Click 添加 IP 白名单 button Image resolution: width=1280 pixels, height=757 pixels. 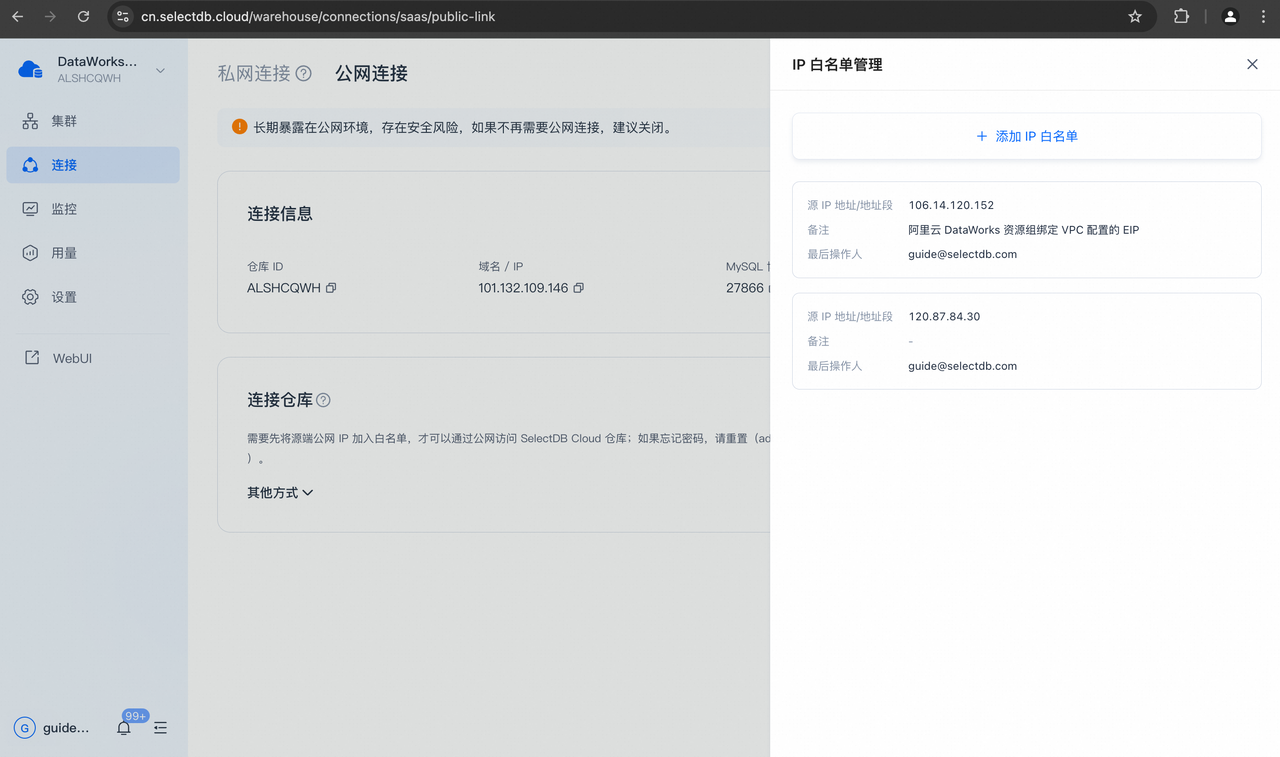[x=1027, y=136]
